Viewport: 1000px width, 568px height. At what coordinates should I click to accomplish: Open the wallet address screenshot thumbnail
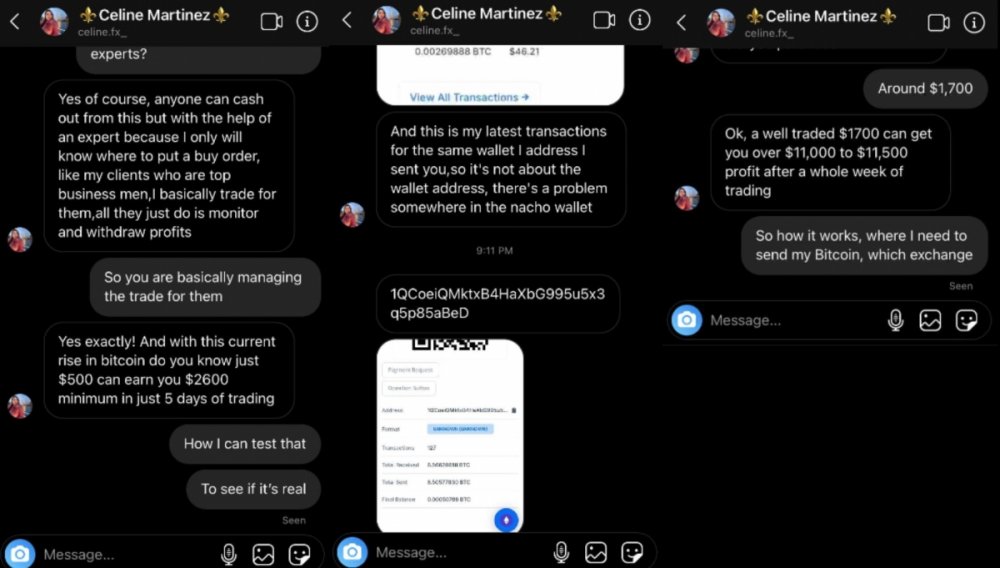[450, 436]
